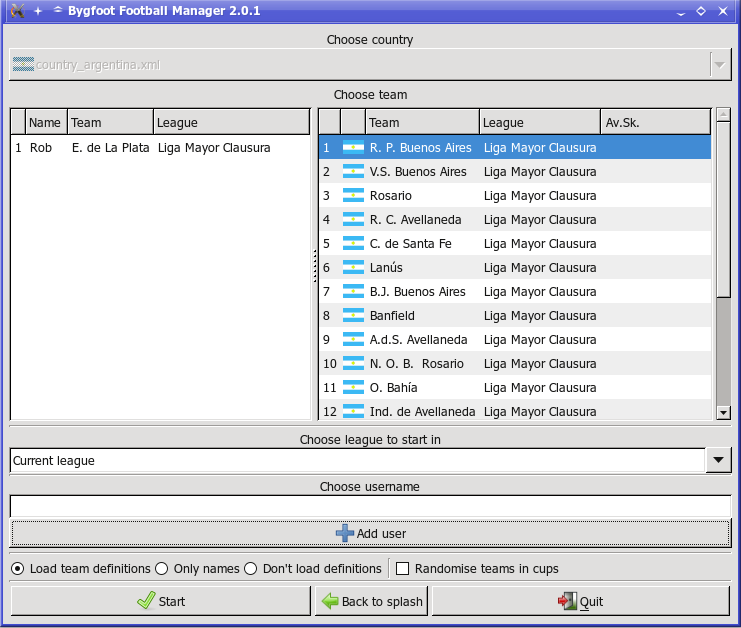Select team N. O. B. Rosario

tap(515, 364)
